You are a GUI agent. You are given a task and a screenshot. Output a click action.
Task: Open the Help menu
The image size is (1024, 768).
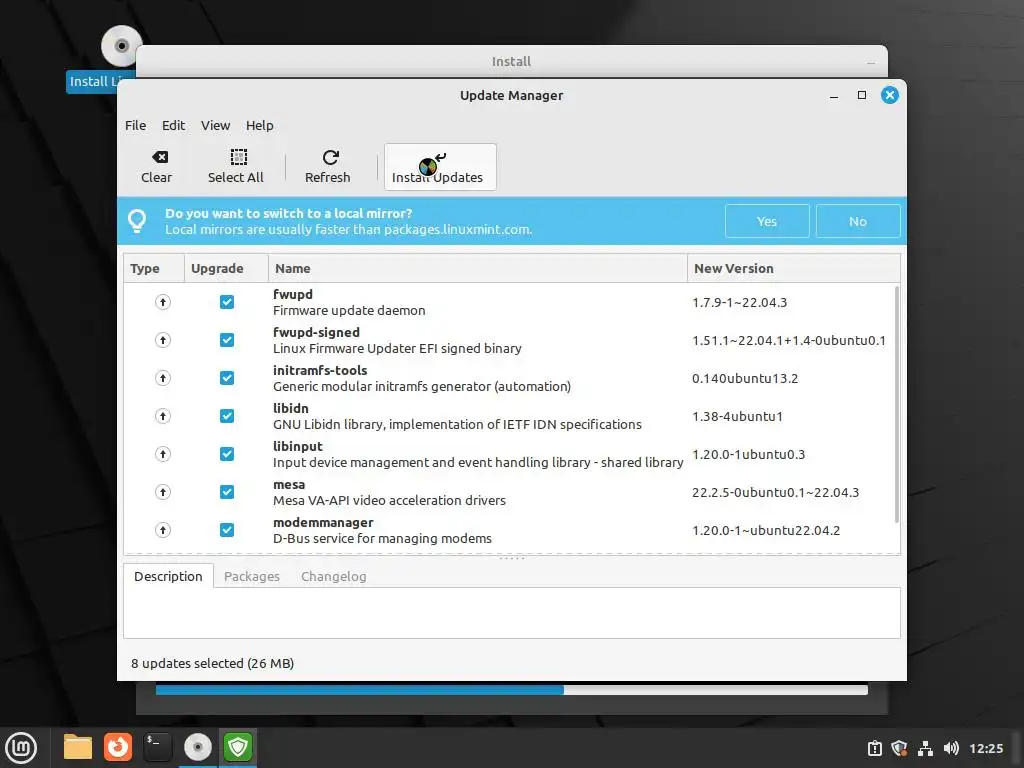[x=259, y=125]
